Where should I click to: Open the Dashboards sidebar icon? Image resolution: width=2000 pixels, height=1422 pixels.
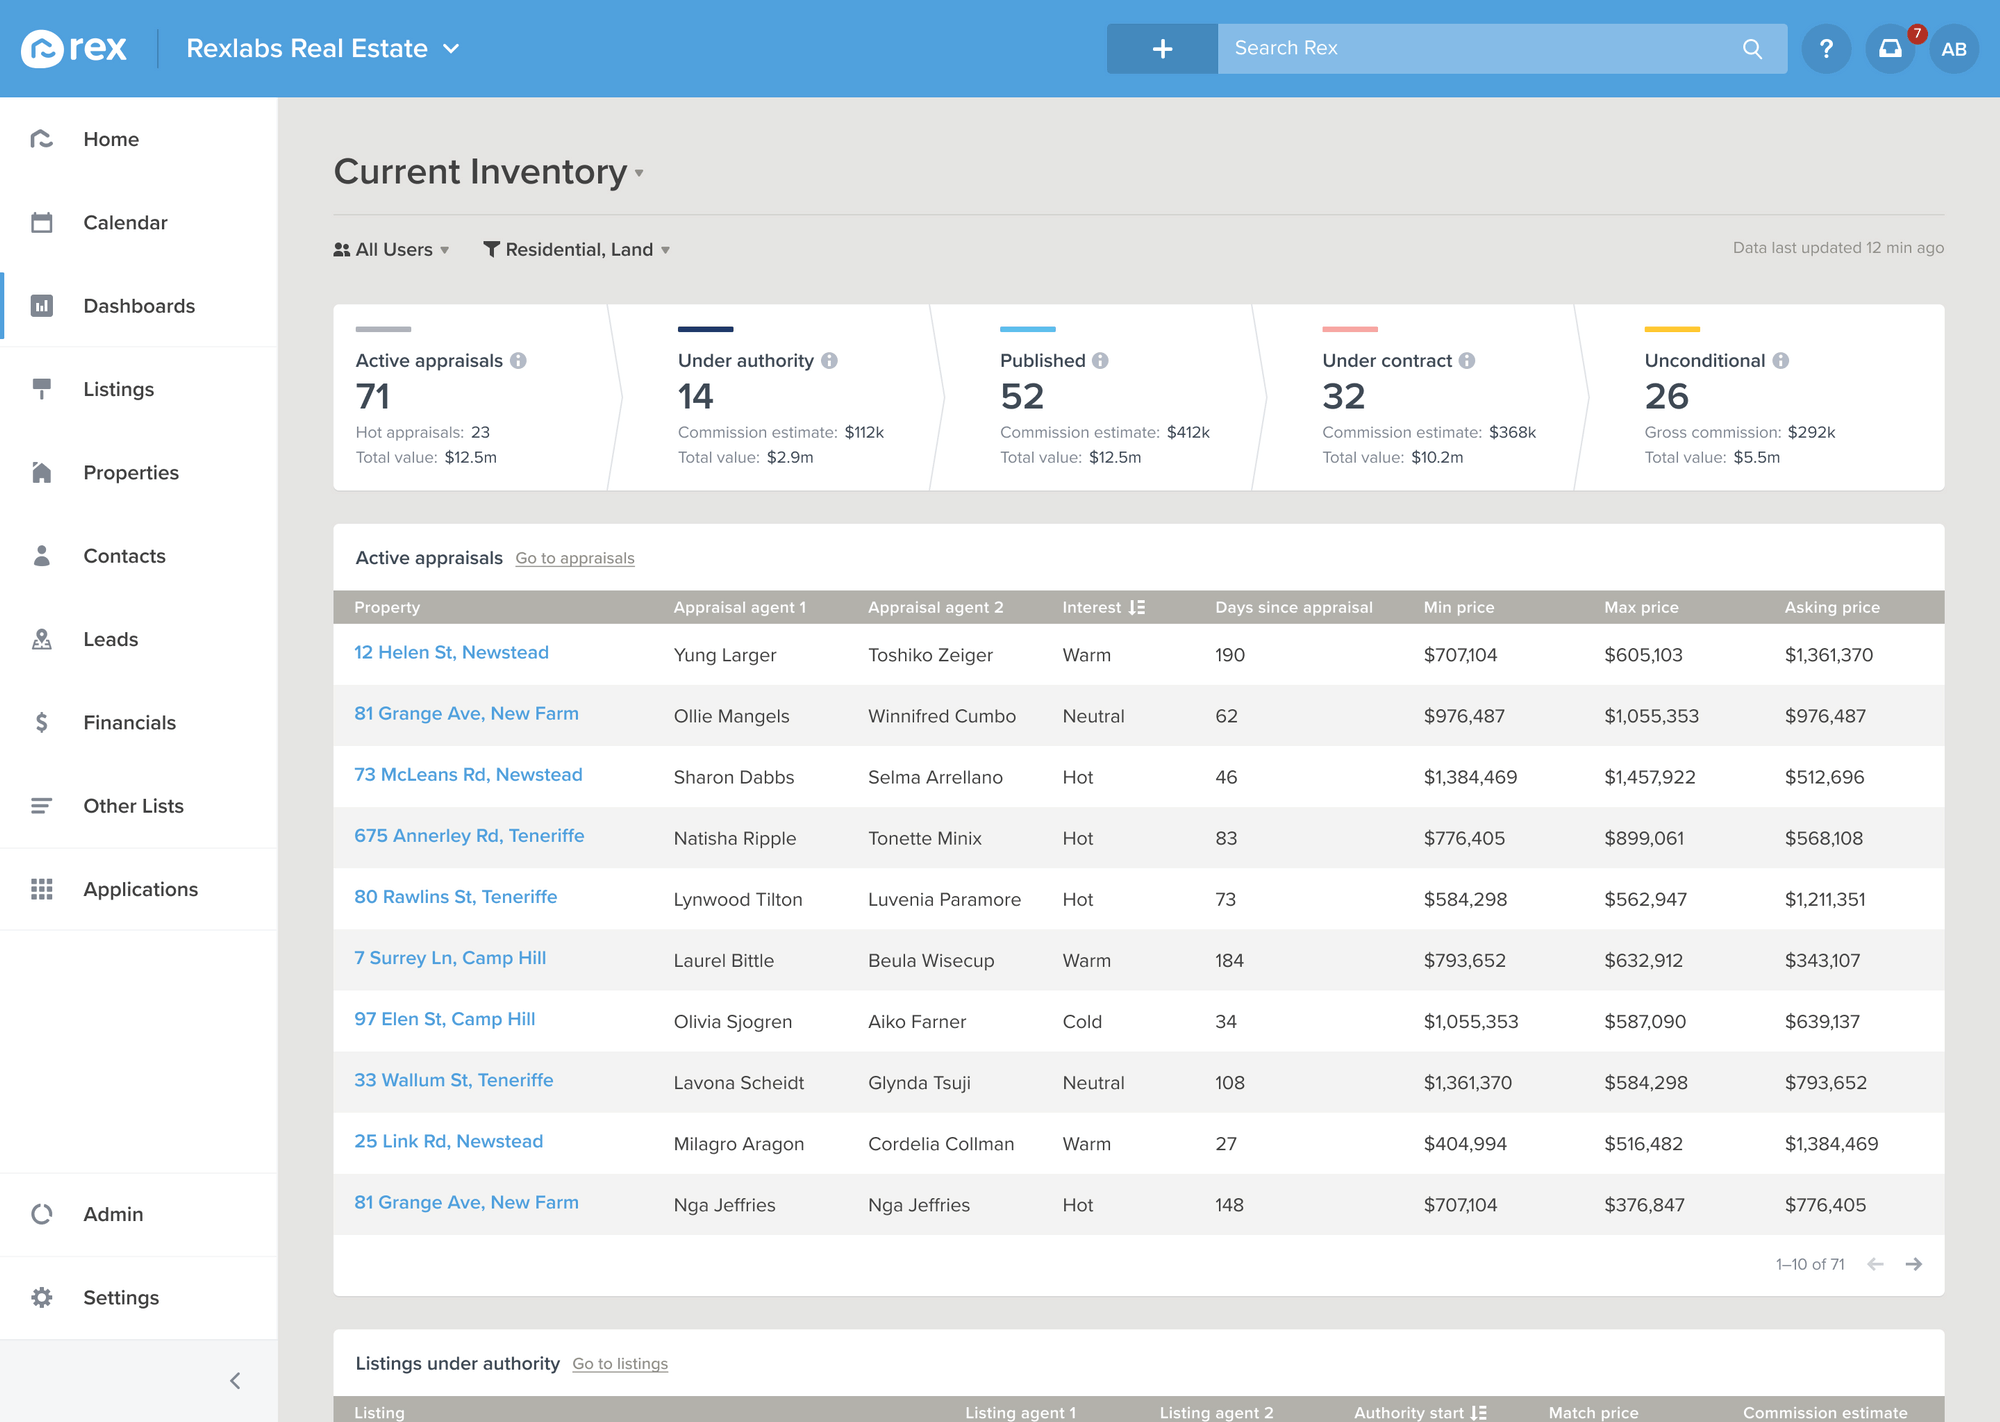[41, 306]
